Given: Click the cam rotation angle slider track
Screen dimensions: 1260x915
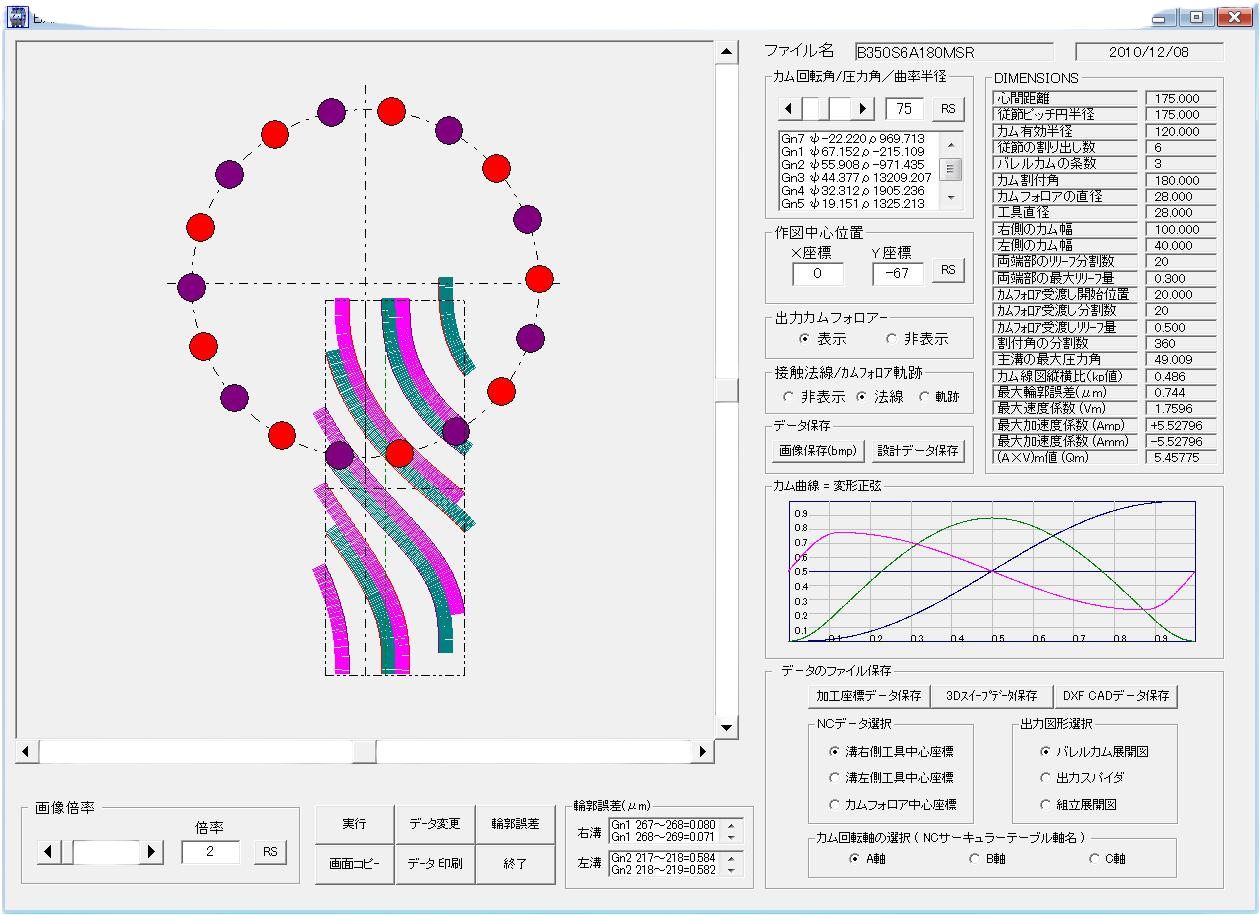Looking at the screenshot, I should click(x=827, y=108).
